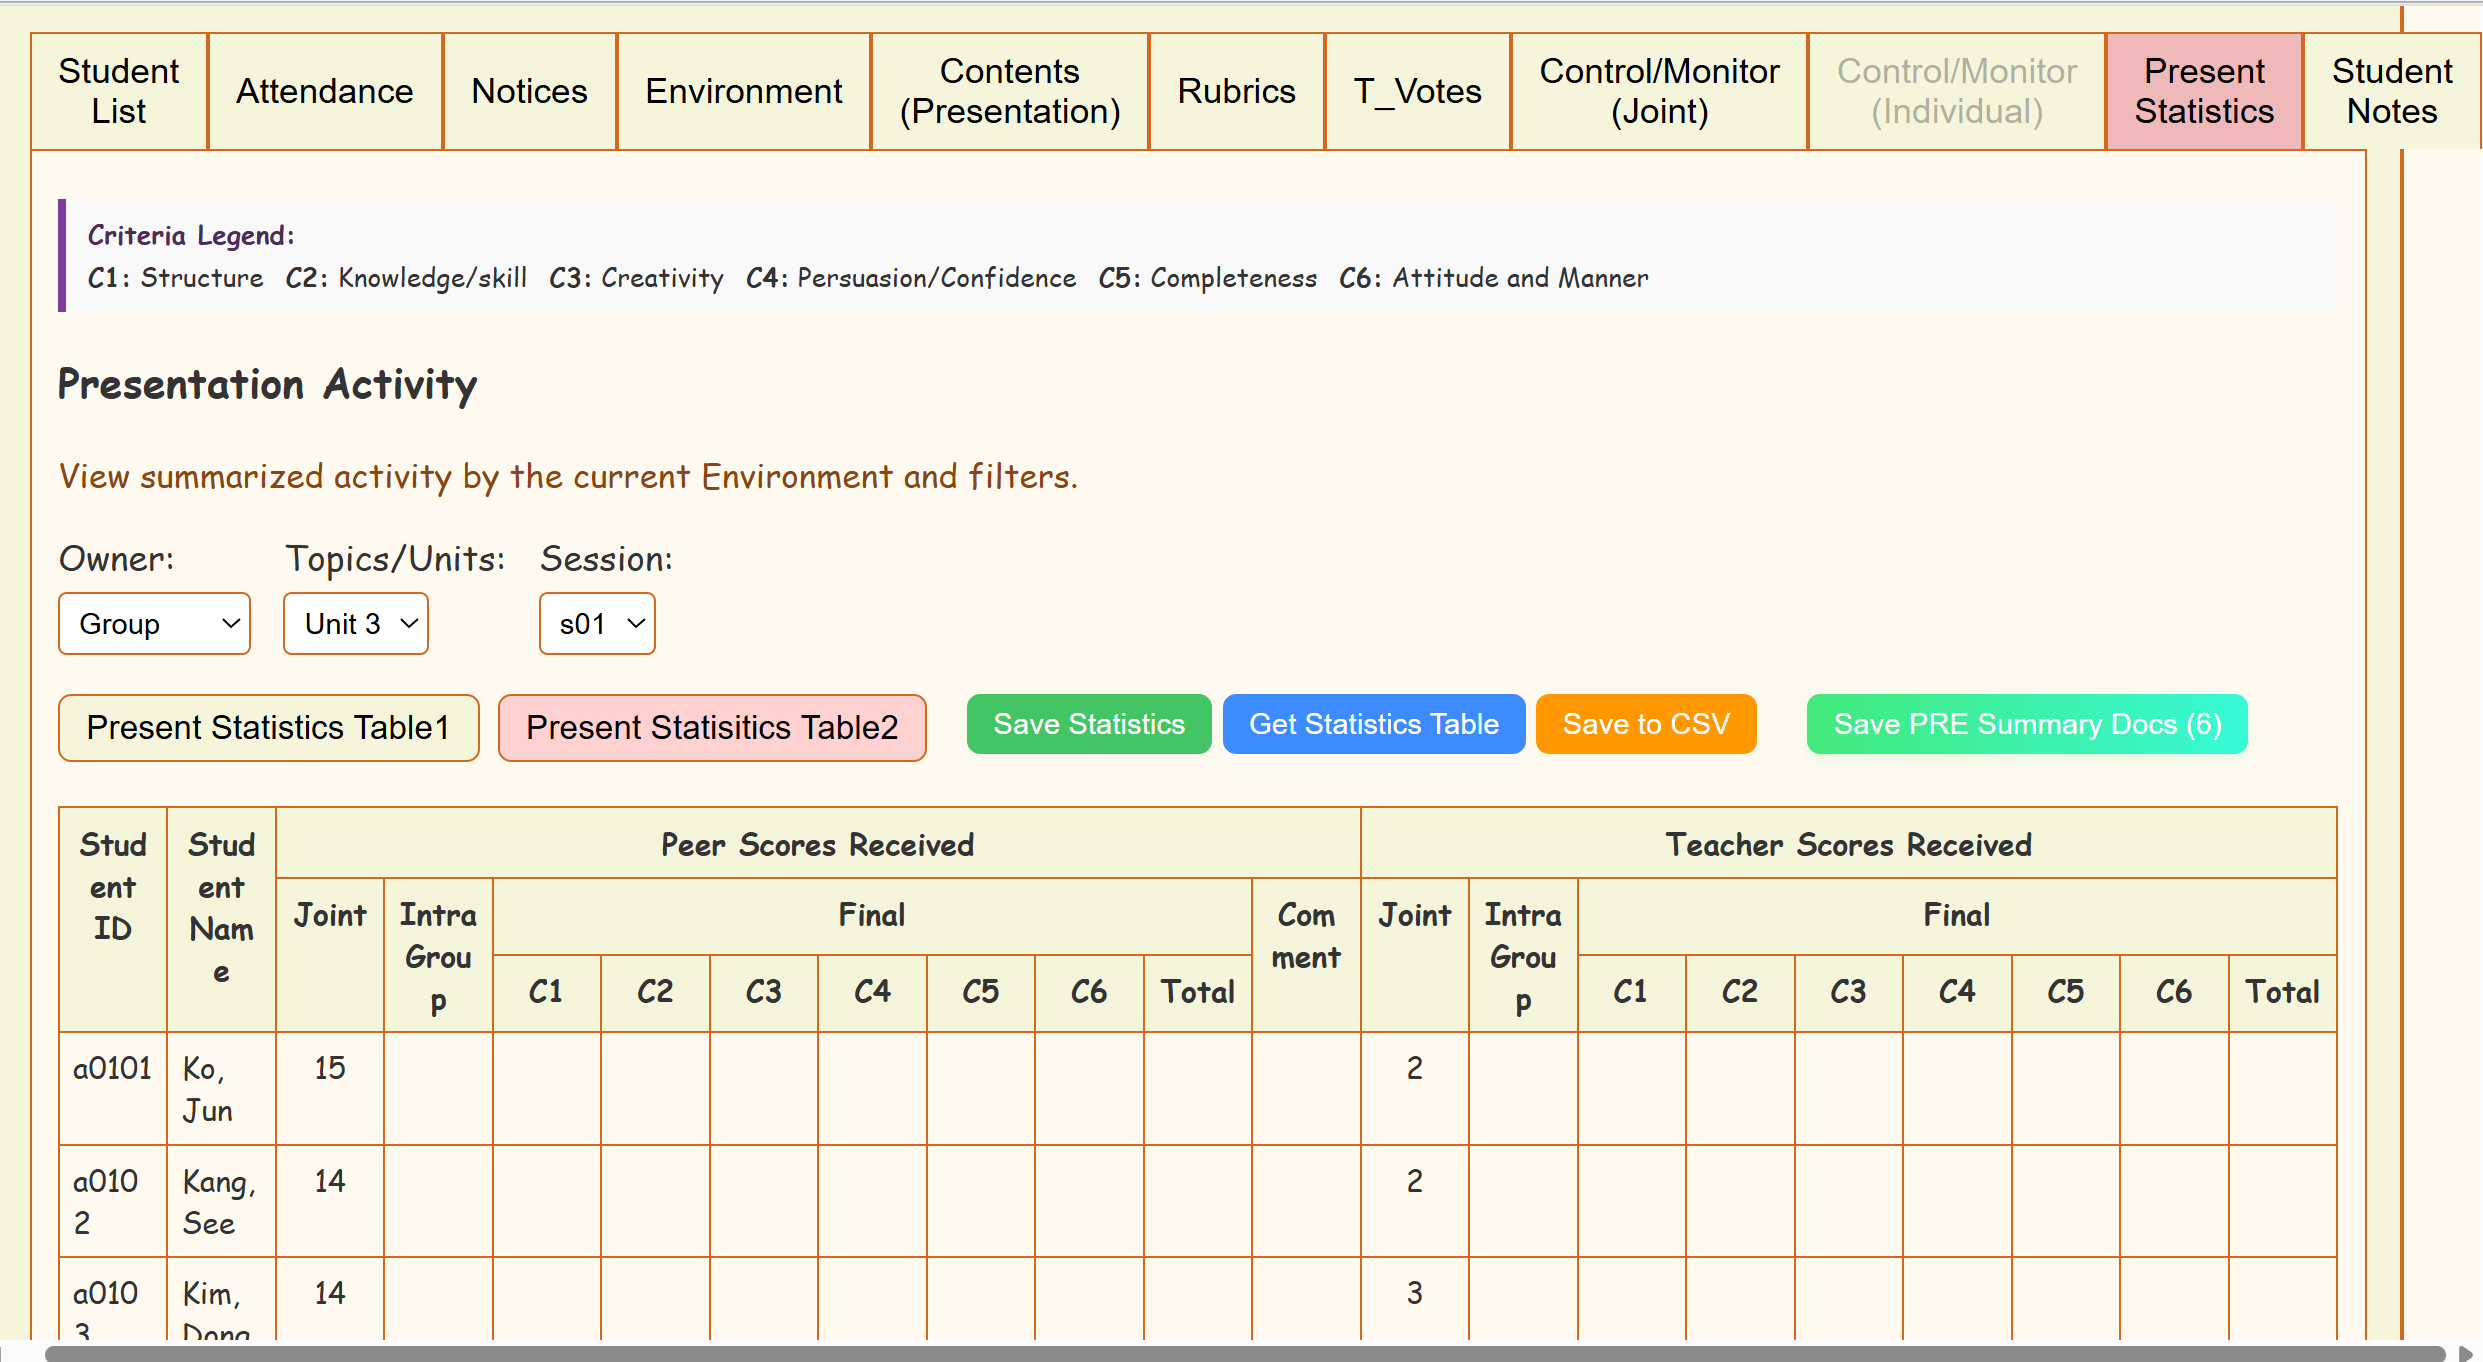Export using the Save to CSV button
Image resolution: width=2483 pixels, height=1362 pixels.
click(x=1645, y=724)
